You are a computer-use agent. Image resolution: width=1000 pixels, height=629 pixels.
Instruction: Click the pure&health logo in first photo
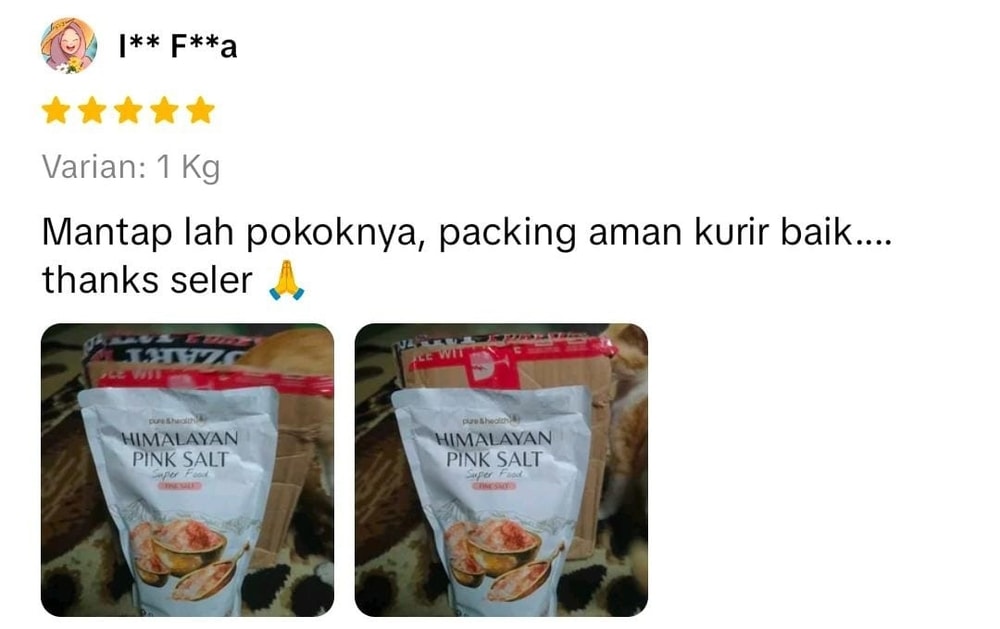(177, 420)
